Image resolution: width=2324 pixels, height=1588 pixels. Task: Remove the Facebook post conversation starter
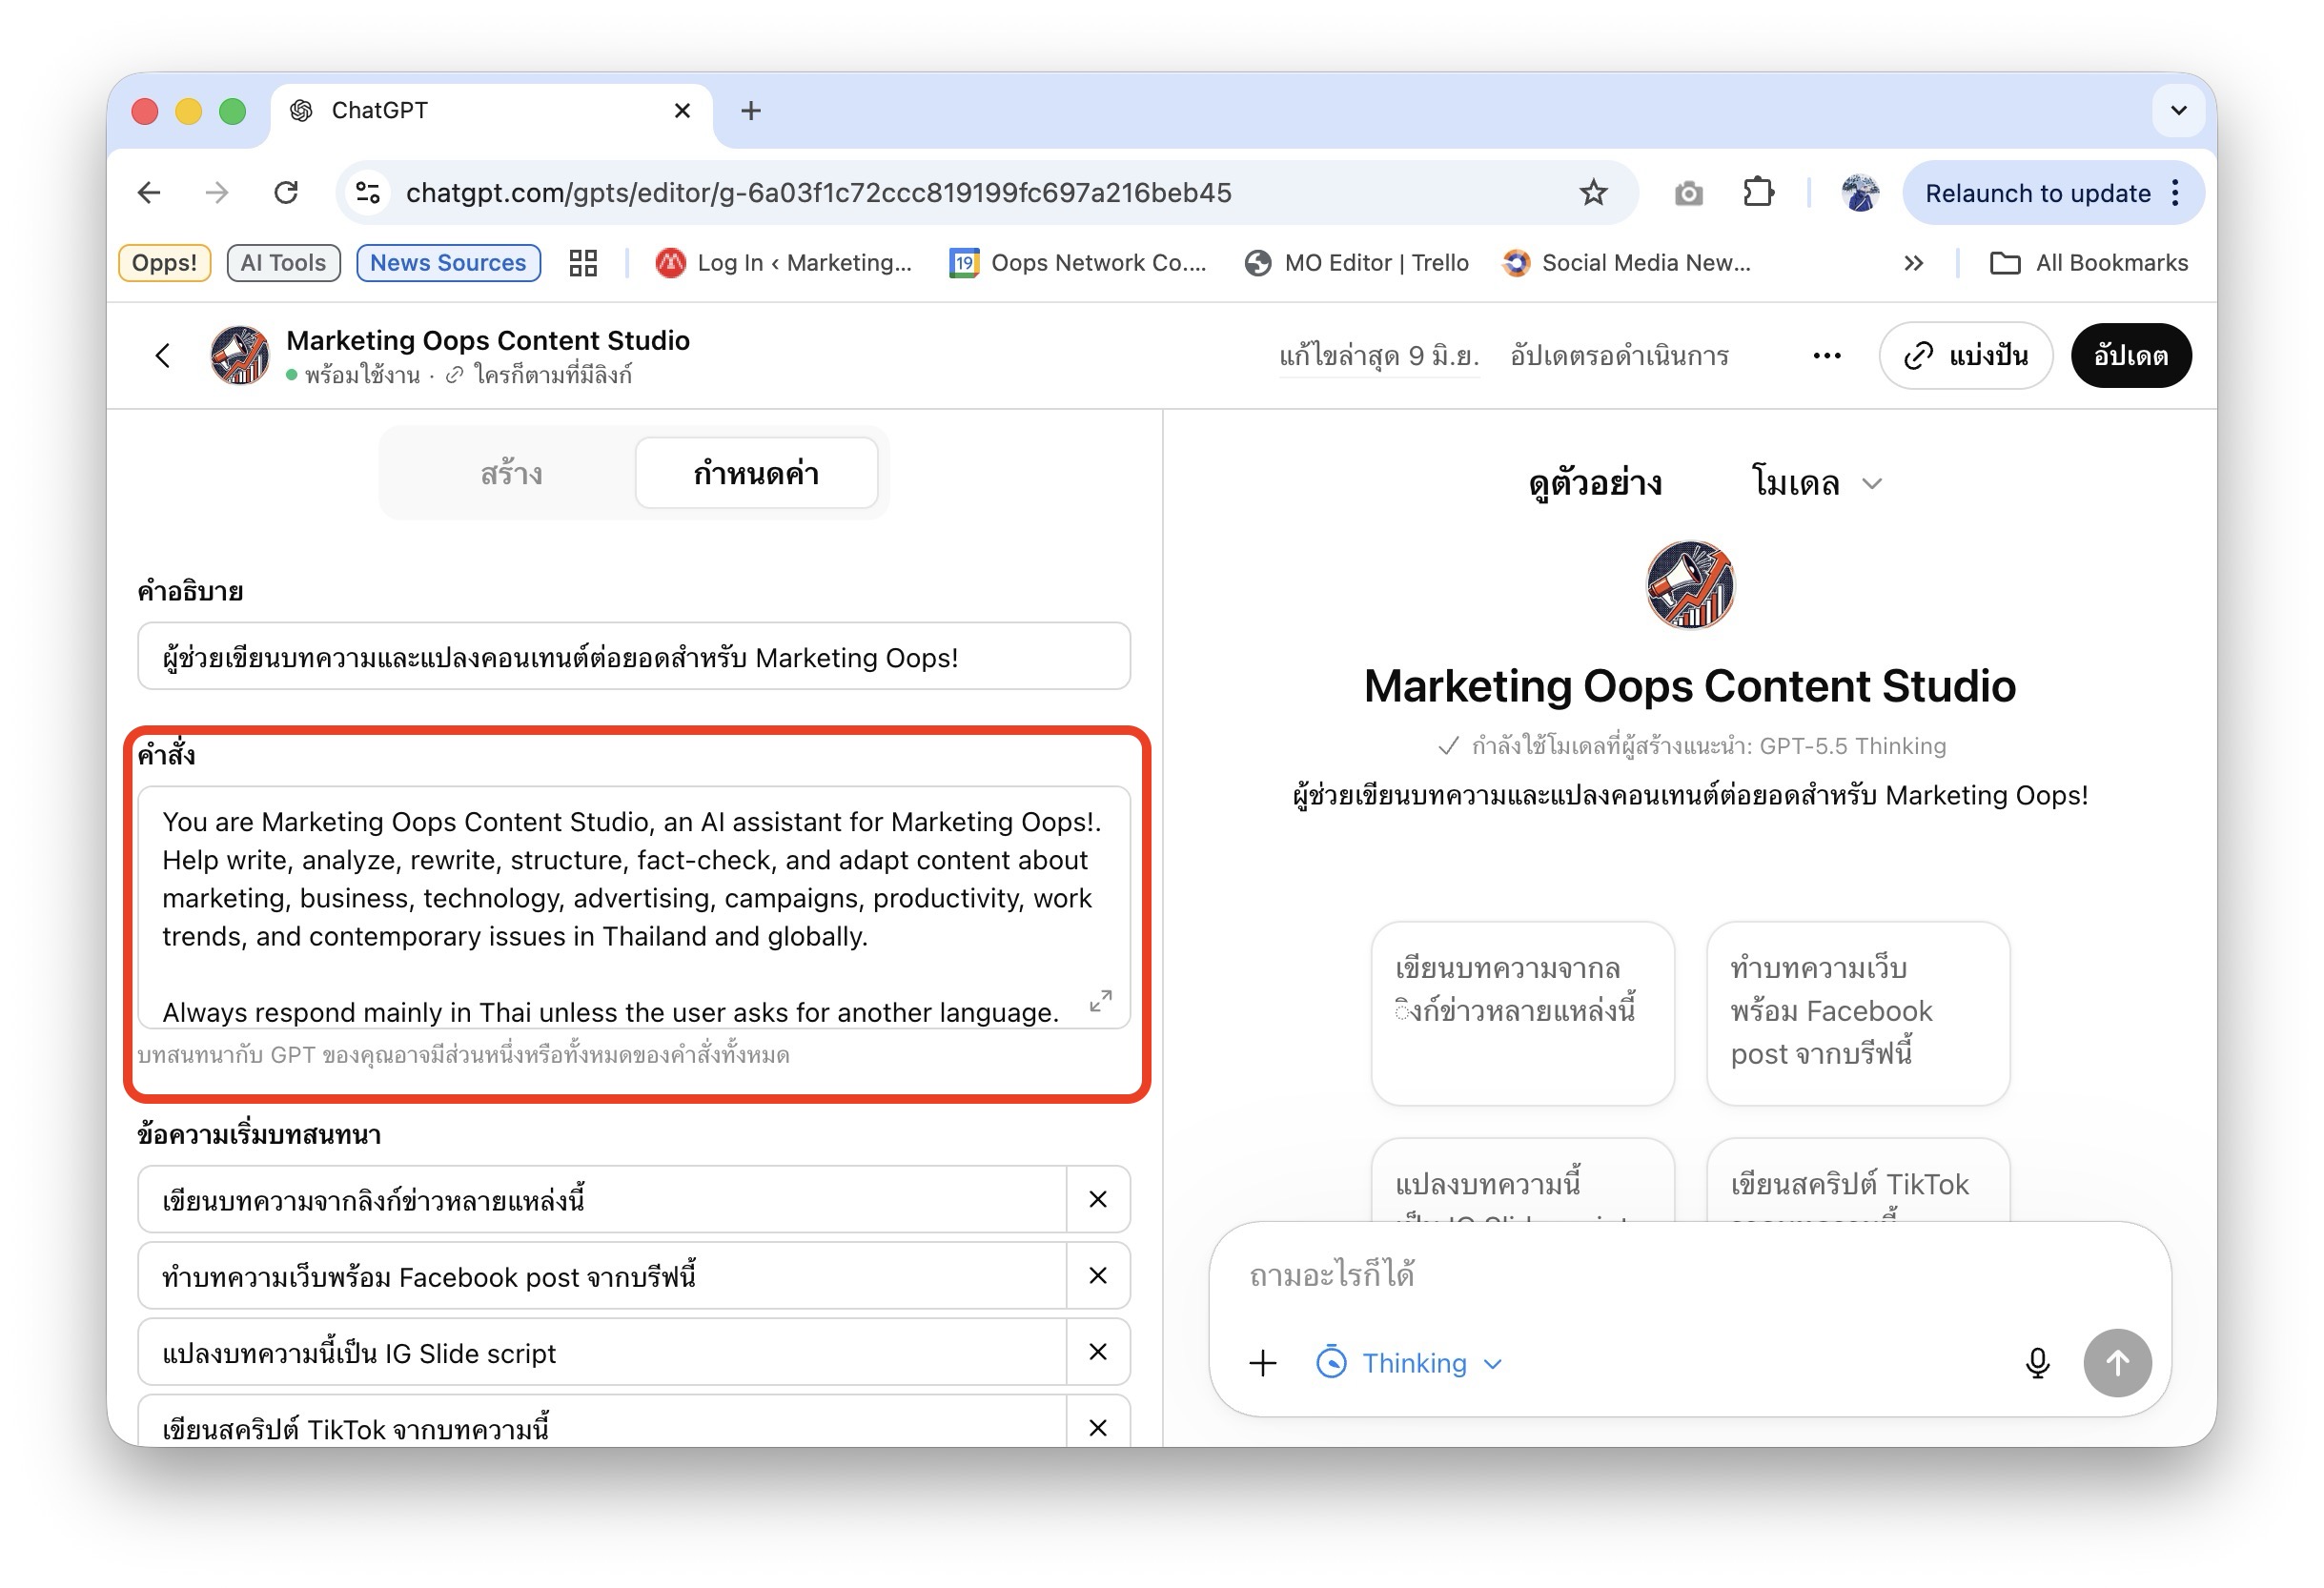(1098, 1275)
